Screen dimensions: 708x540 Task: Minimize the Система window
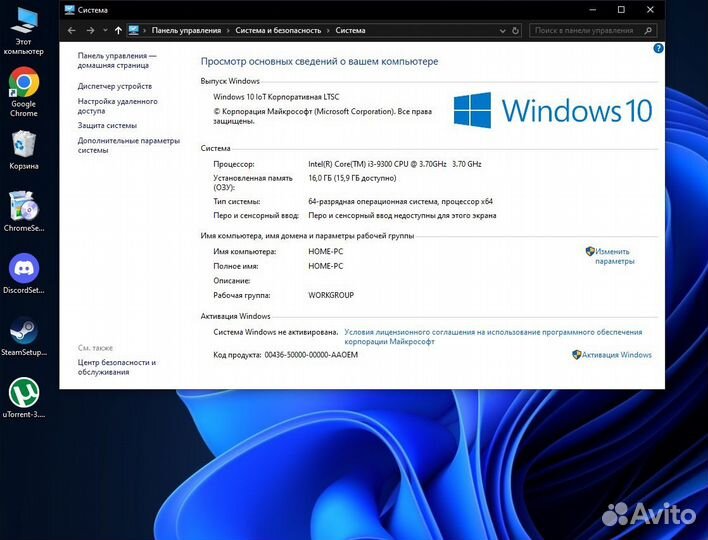pos(593,9)
